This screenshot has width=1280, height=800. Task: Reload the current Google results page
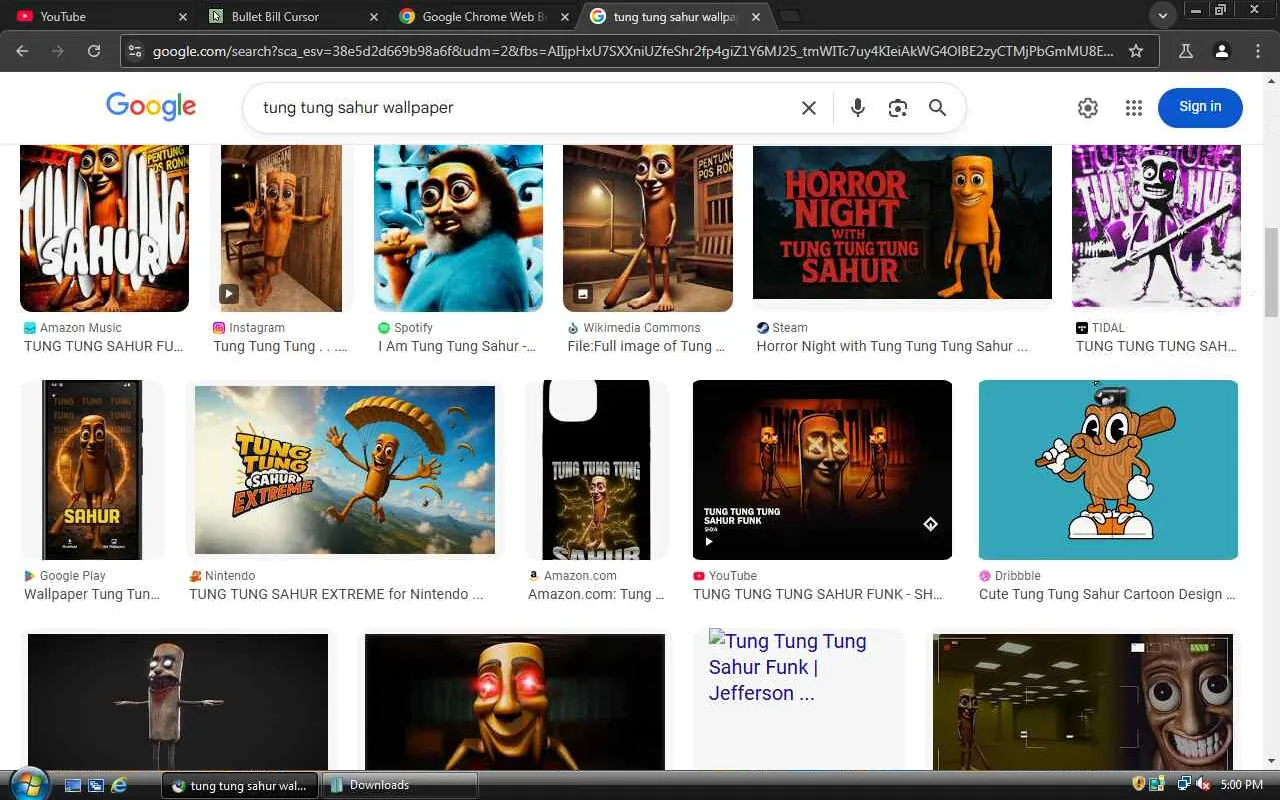pyautogui.click(x=94, y=51)
